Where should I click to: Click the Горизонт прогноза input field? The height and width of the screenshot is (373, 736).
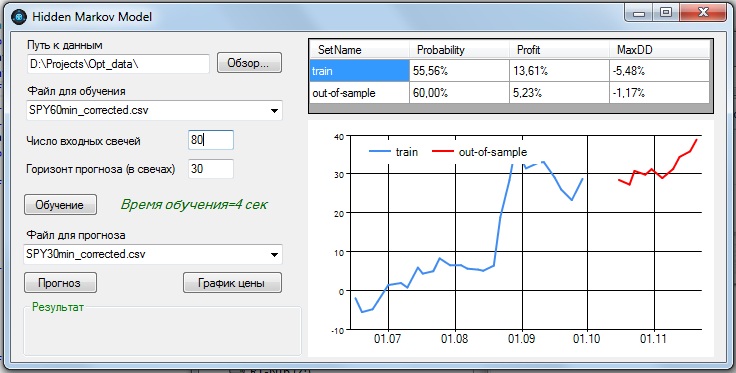click(x=211, y=169)
